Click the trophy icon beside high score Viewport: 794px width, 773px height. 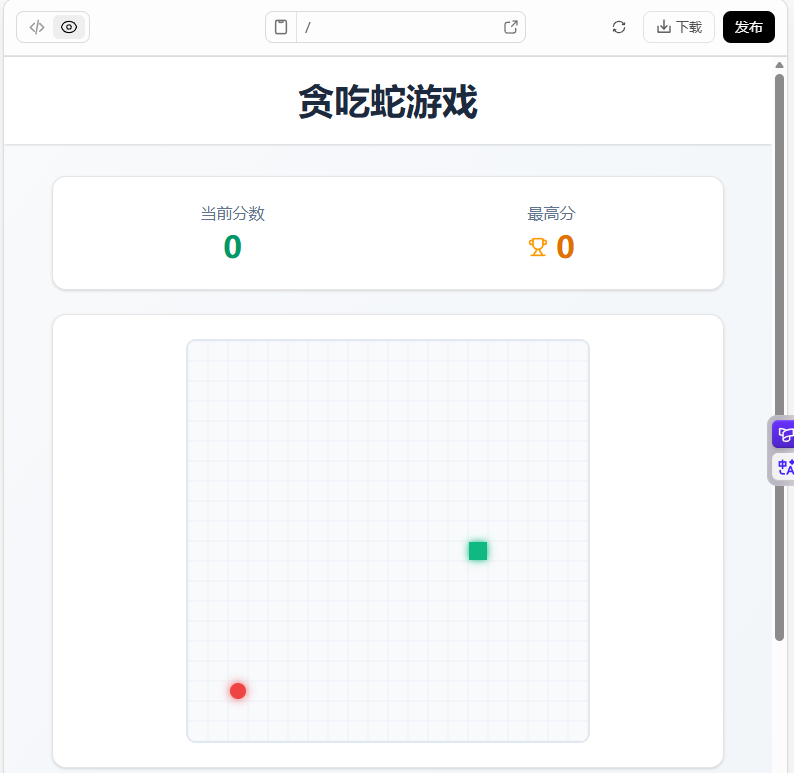[x=538, y=247]
